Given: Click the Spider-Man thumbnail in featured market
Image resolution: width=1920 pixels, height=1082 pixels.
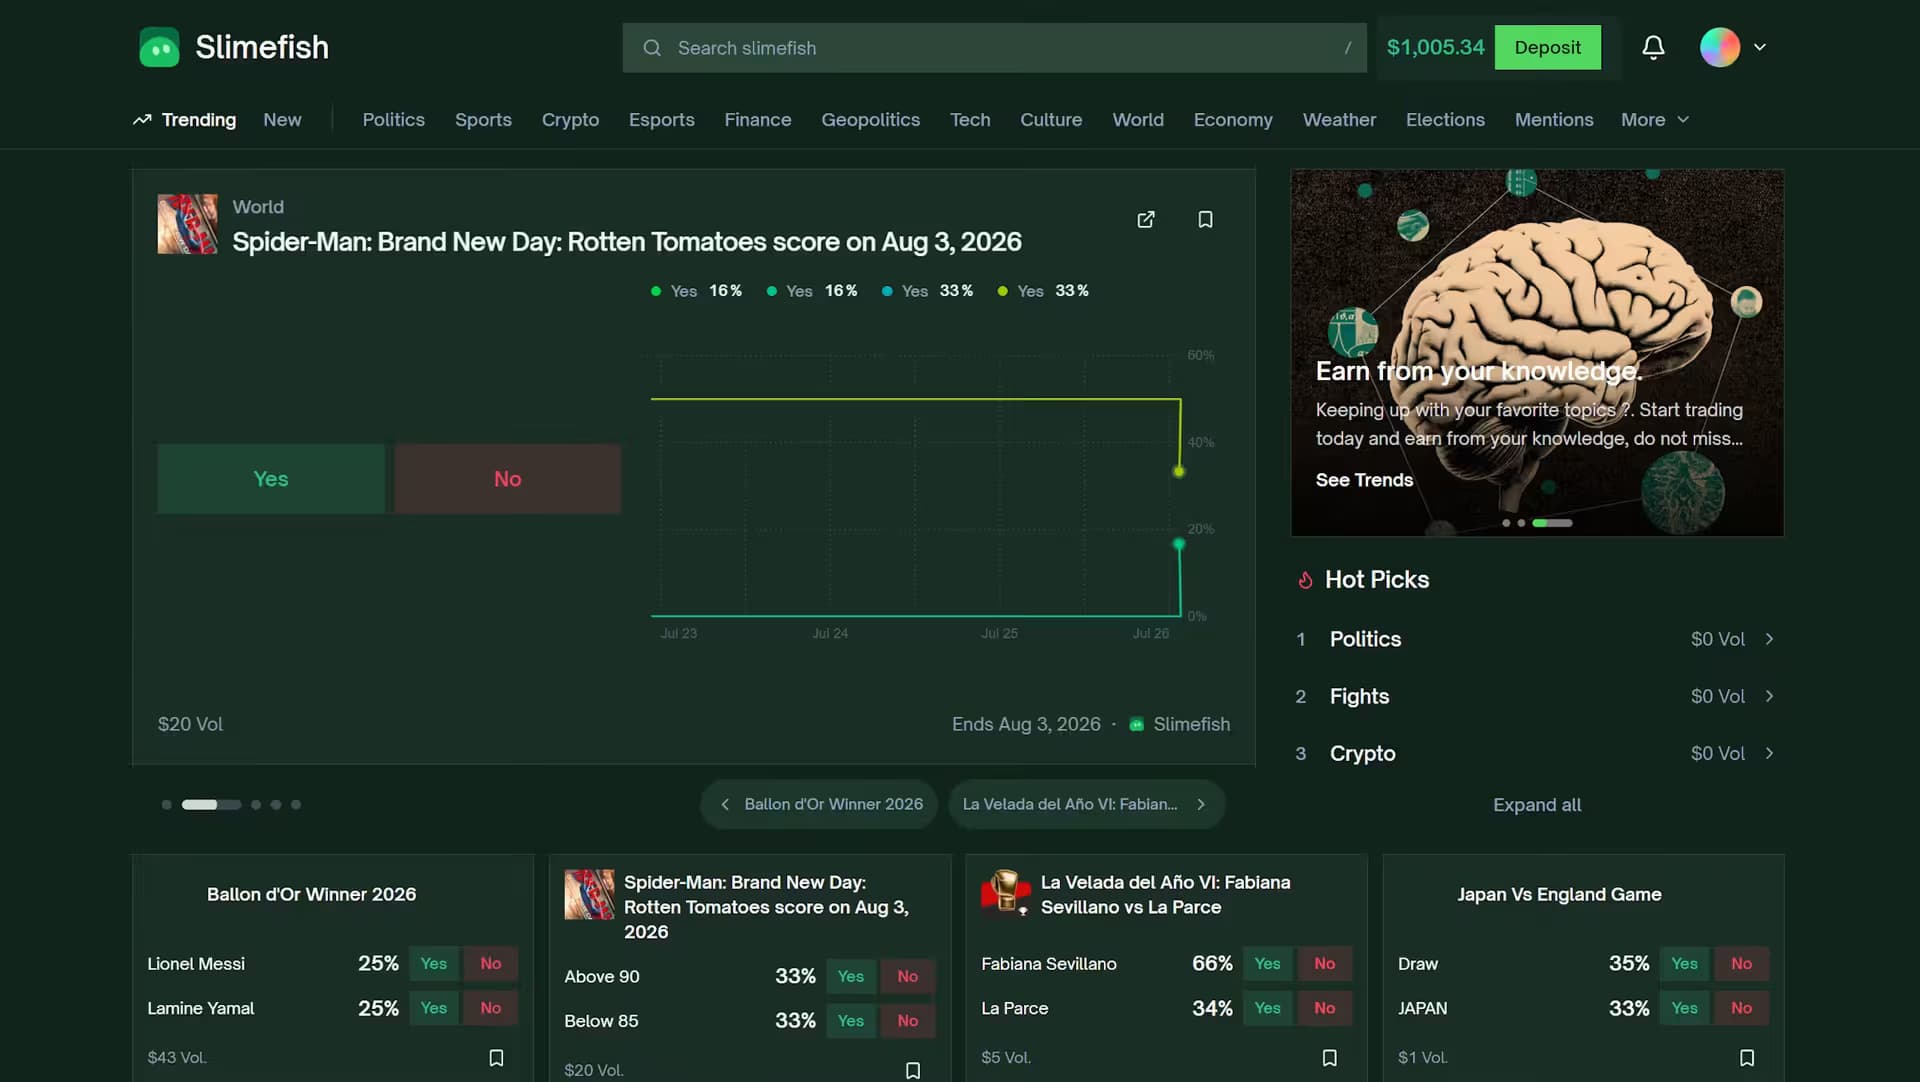Looking at the screenshot, I should tap(187, 224).
